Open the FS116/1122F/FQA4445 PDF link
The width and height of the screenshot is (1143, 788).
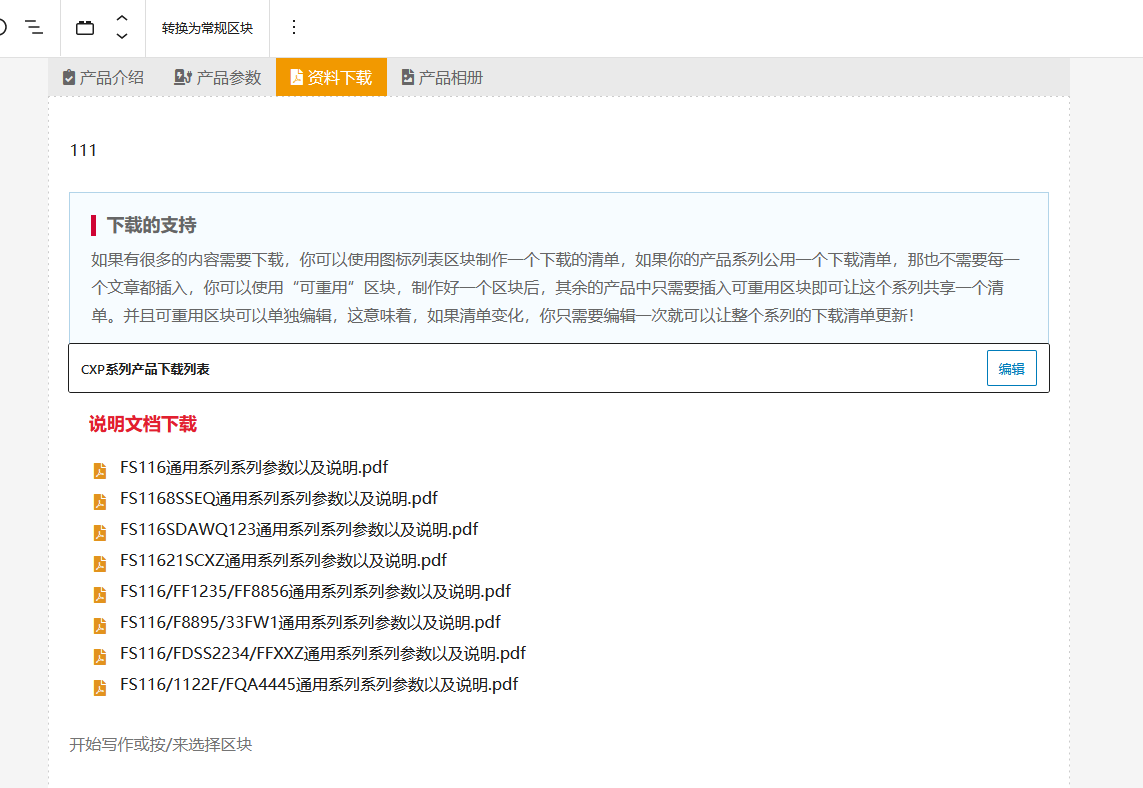pos(318,685)
